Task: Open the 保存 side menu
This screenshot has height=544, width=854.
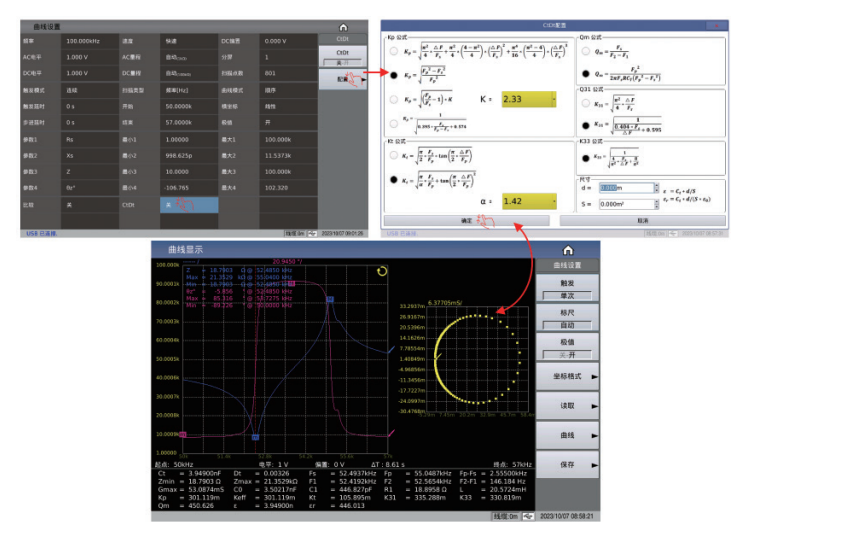Action: 567,464
